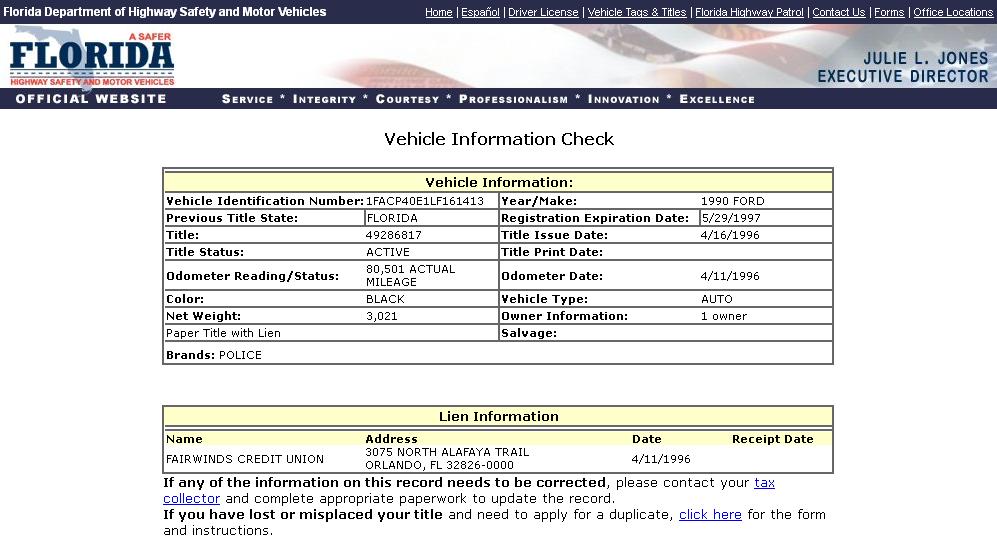Click the registration expiration date 5/29/1997

(x=731, y=218)
